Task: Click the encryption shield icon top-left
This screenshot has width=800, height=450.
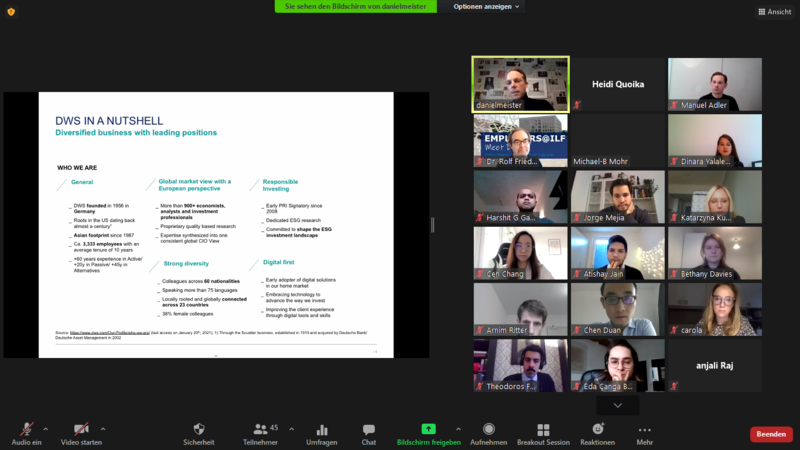Action: (11, 12)
